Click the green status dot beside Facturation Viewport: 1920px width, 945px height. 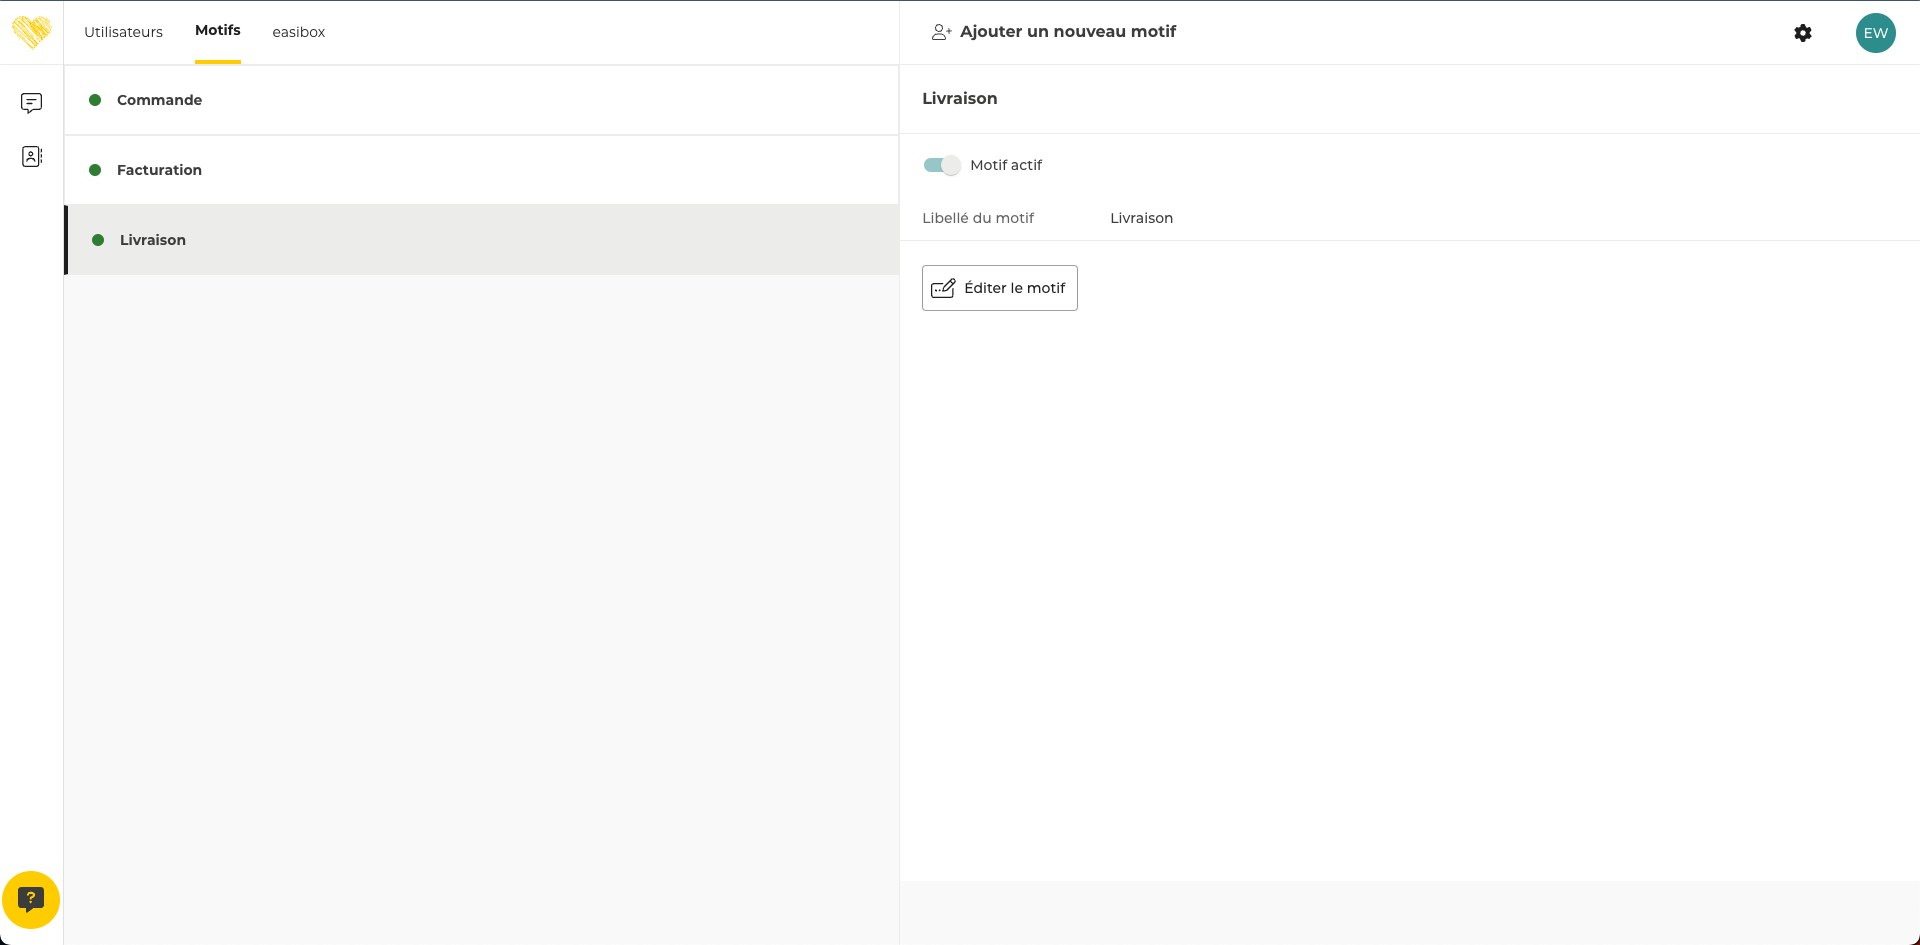(95, 170)
